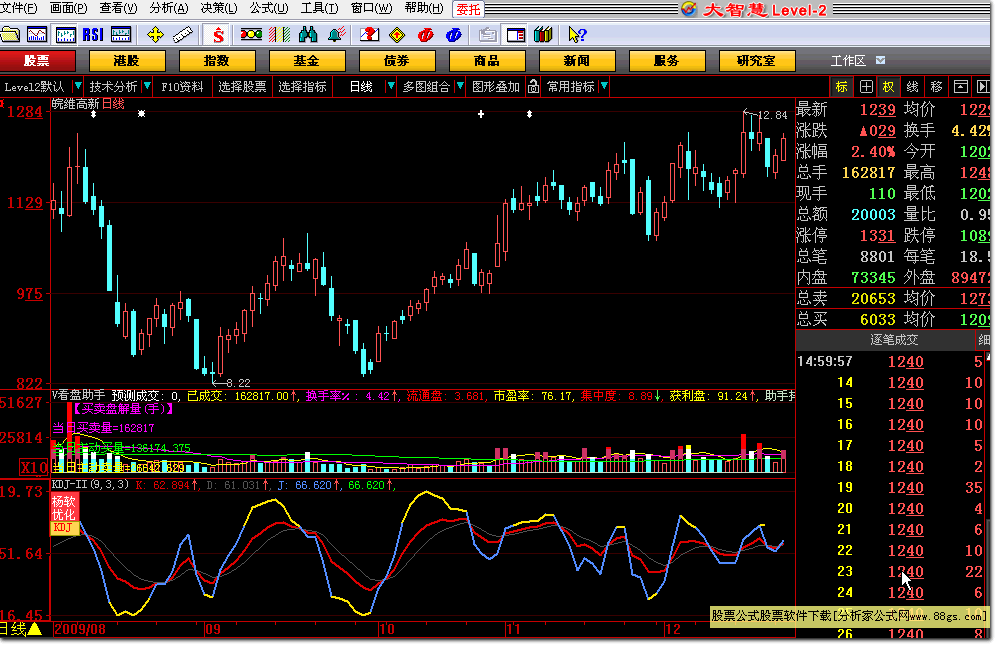
Task: Click the 14:59:57 trade time row
Action: tap(891, 361)
